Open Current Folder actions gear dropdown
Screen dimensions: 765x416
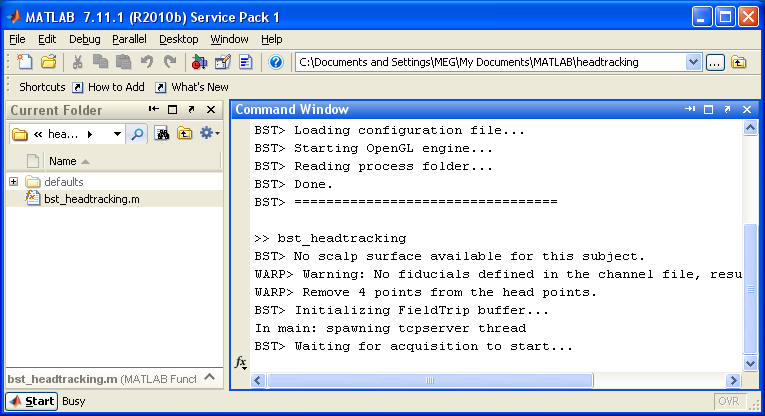point(209,133)
